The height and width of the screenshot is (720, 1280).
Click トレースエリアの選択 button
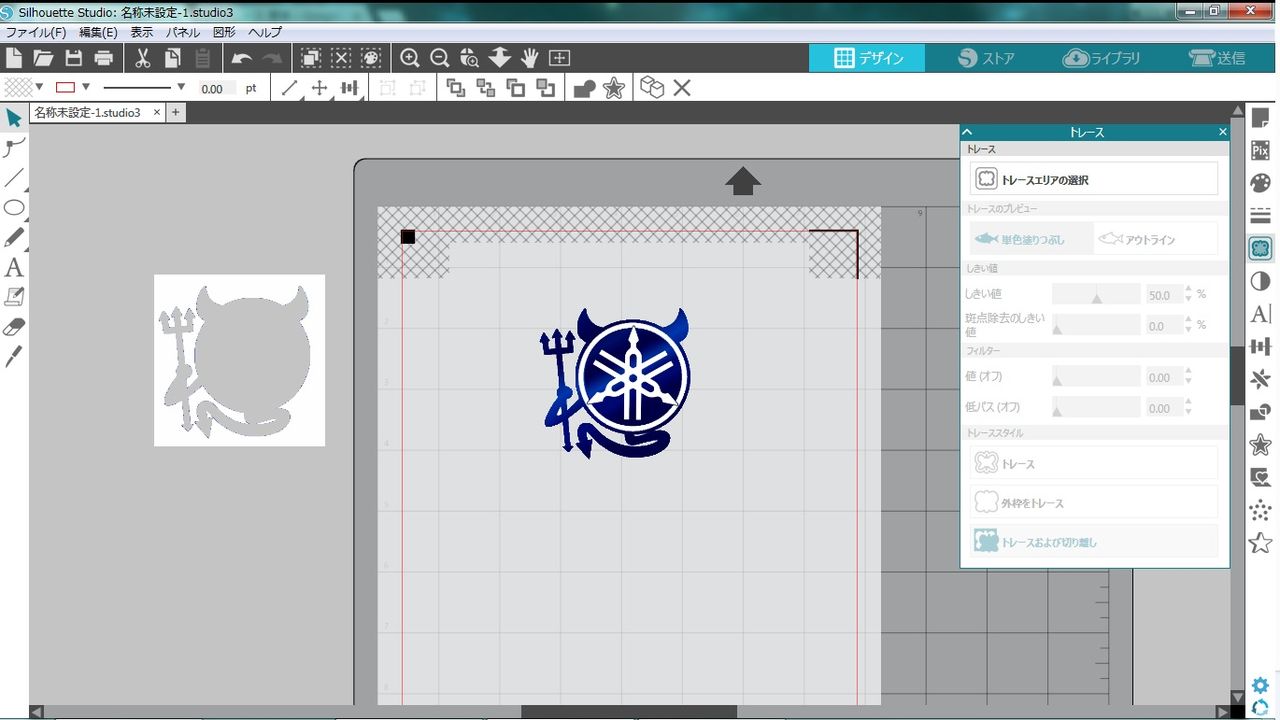coord(1094,180)
